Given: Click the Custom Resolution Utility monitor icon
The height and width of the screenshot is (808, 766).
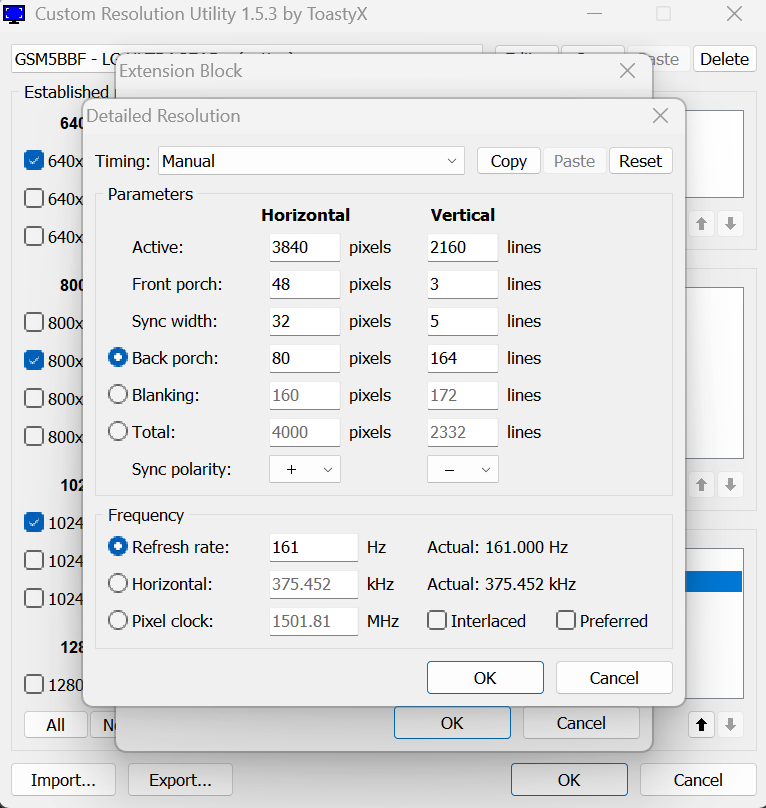Looking at the screenshot, I should (x=14, y=14).
